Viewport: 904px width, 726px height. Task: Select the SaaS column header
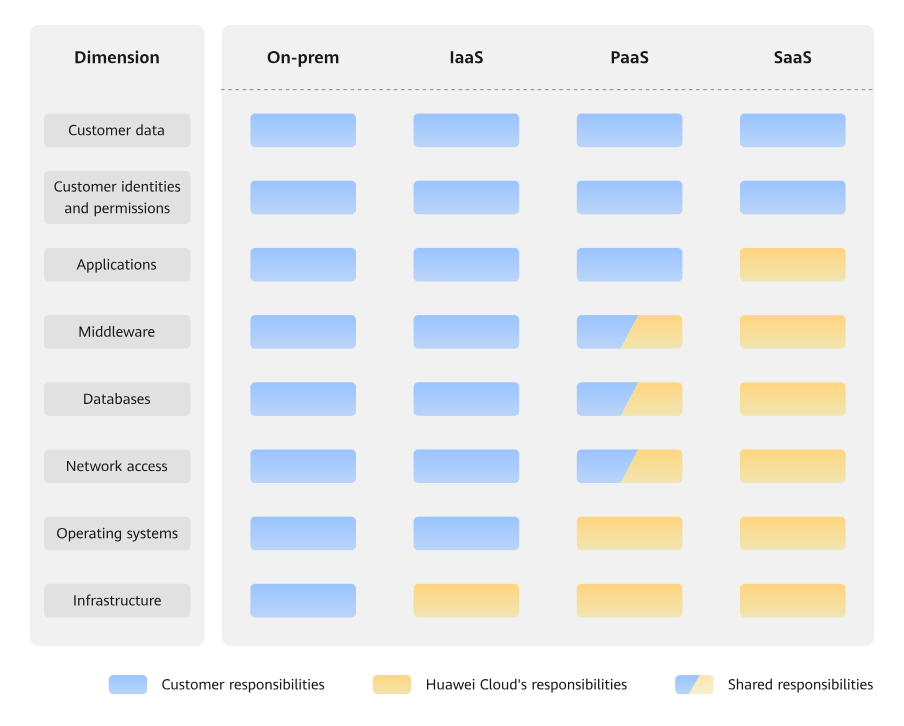[792, 57]
